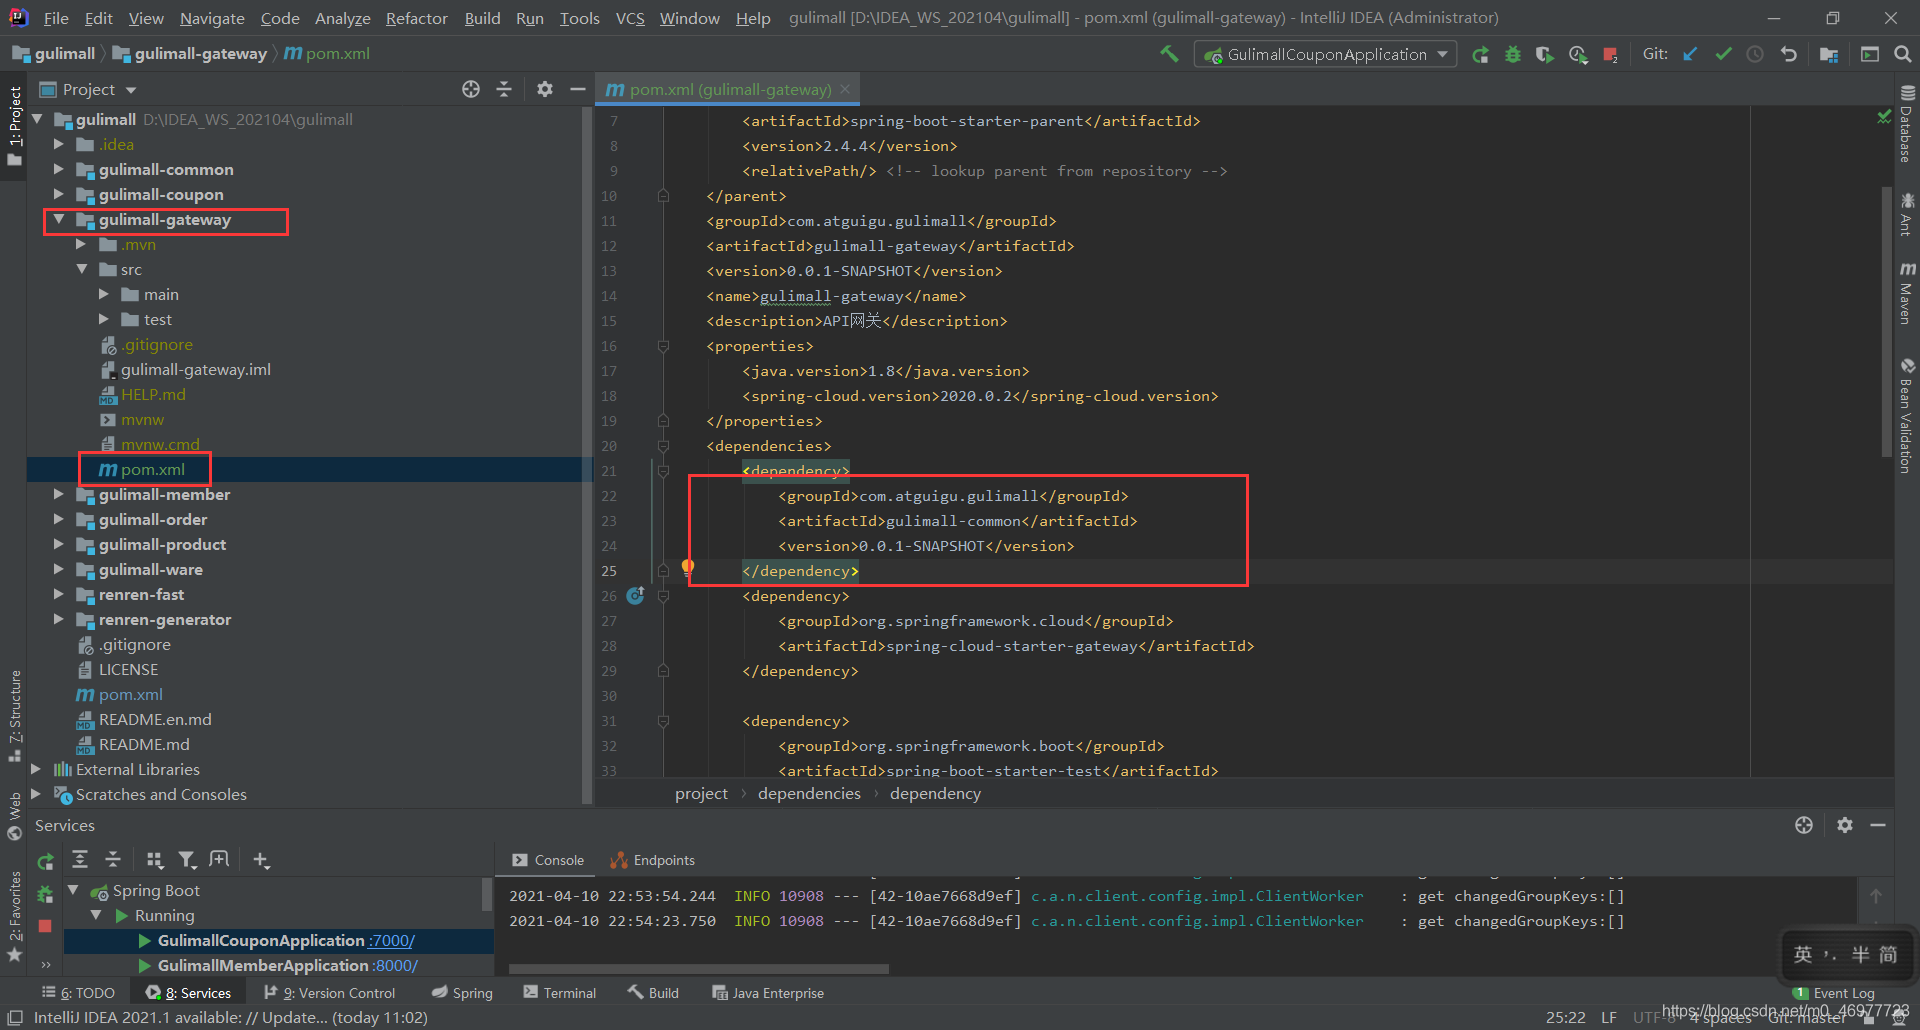
Task: Toggle the Database tool window
Action: click(1907, 124)
